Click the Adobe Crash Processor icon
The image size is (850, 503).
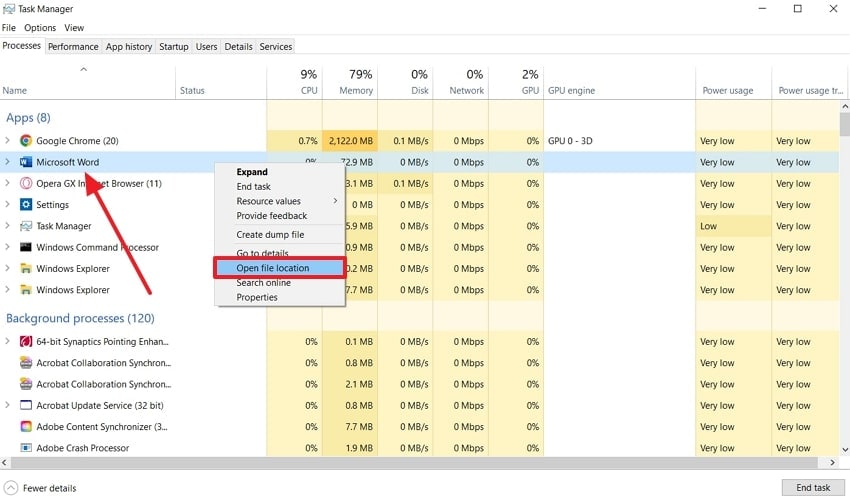coord(26,448)
